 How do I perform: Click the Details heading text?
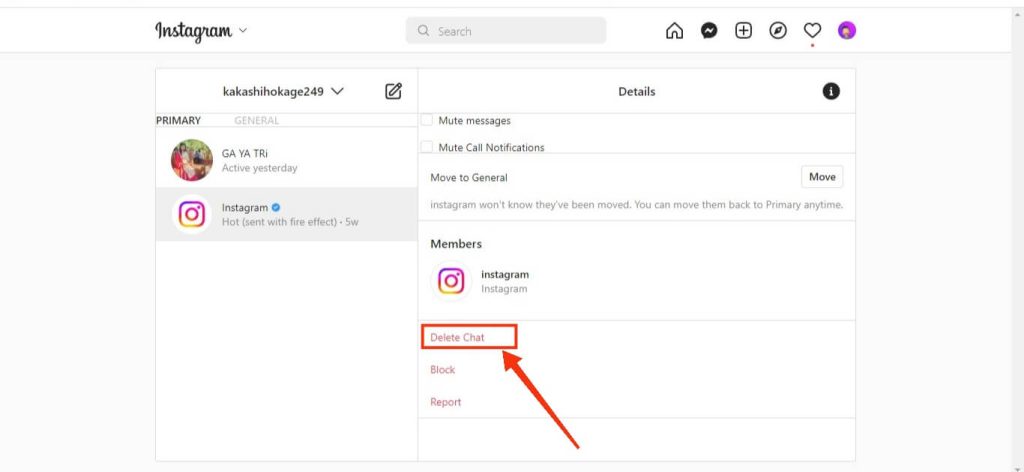(637, 91)
